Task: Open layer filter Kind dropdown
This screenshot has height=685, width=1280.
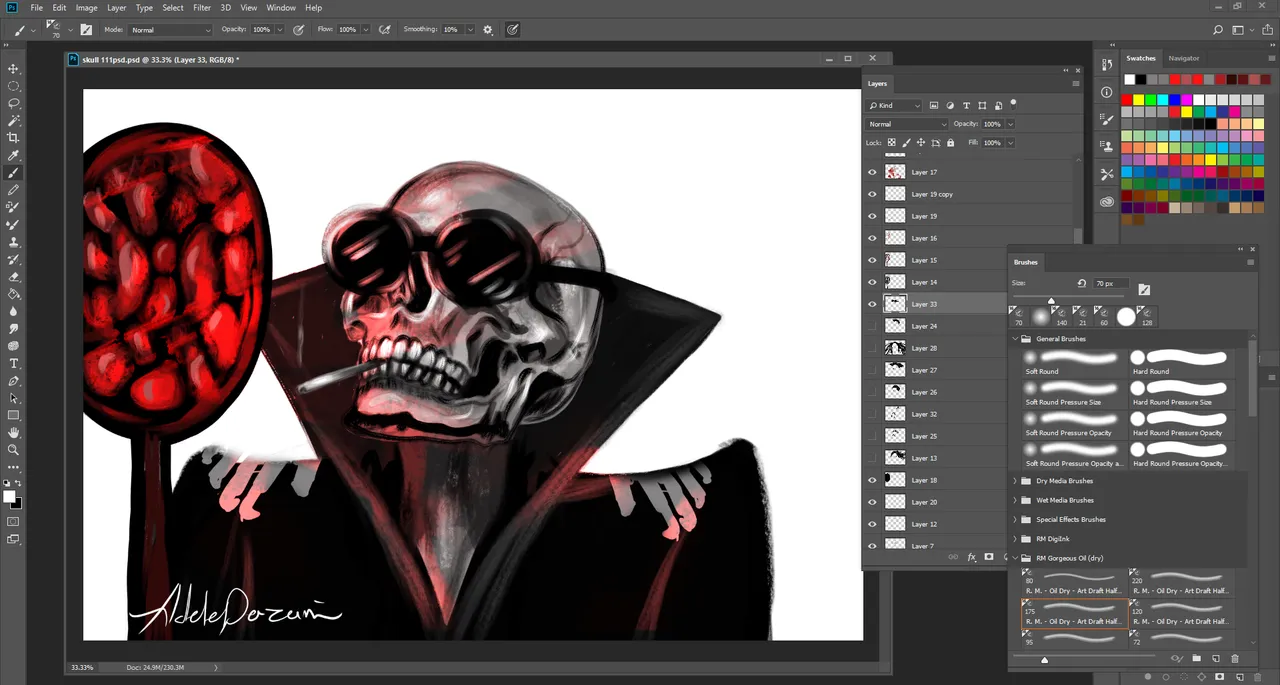Action: click(894, 105)
